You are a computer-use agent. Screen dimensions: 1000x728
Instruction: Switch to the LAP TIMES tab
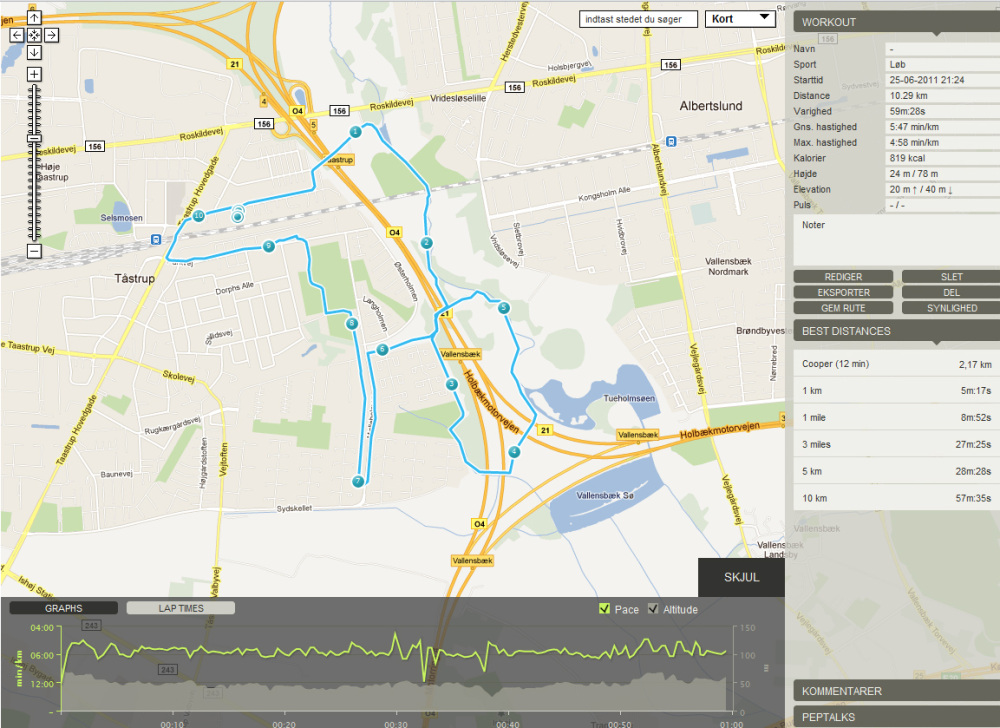(181, 608)
